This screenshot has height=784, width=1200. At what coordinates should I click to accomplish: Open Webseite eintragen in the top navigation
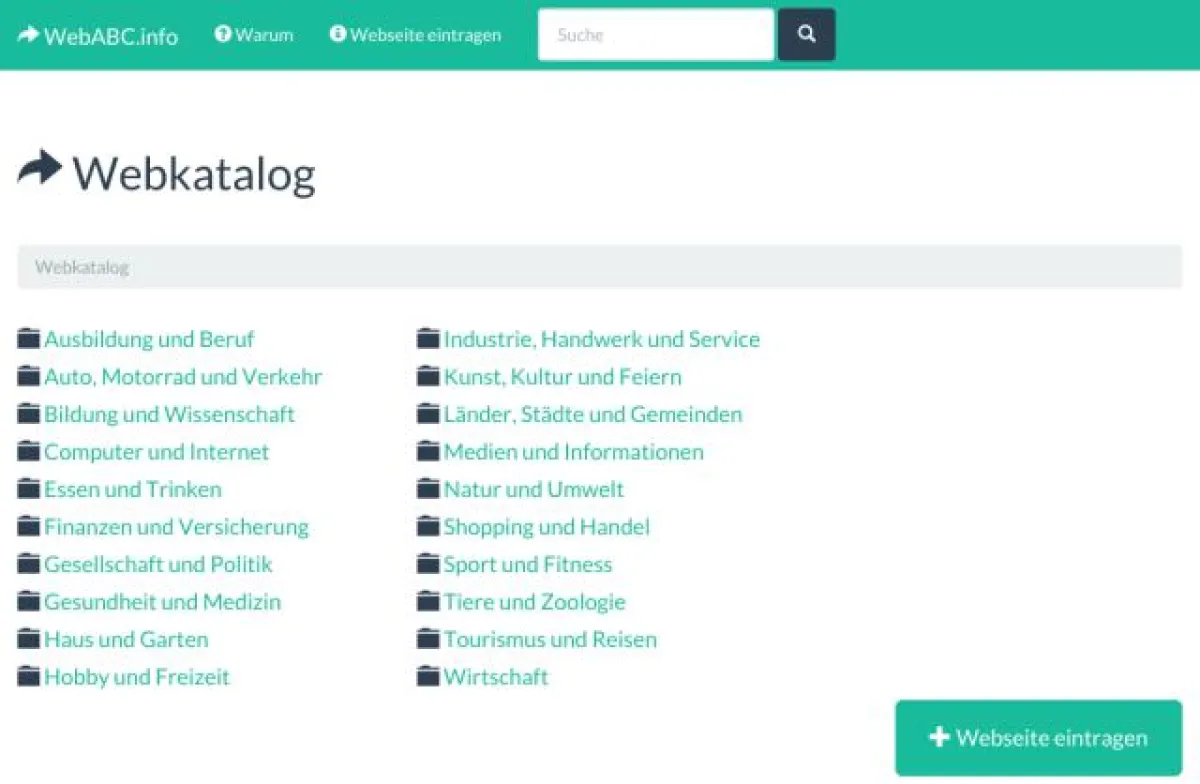tap(425, 35)
